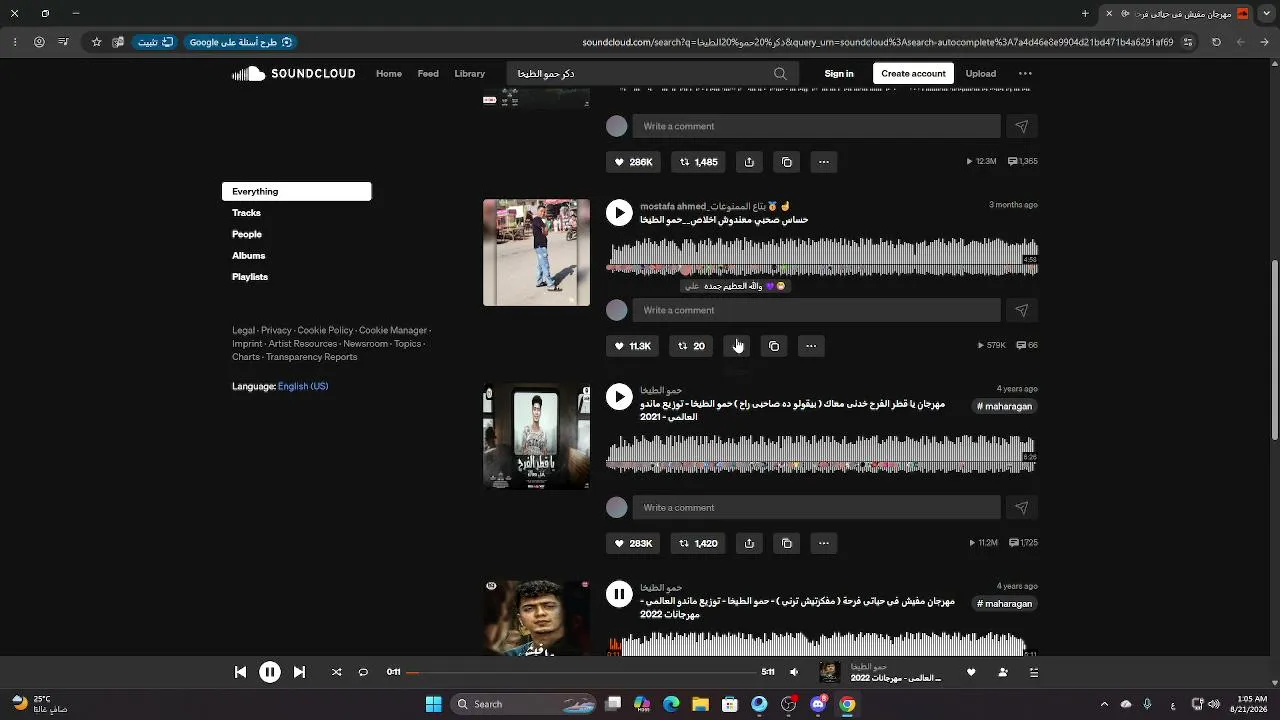
Task: Play the 2021 maharagan track
Action: (x=619, y=397)
